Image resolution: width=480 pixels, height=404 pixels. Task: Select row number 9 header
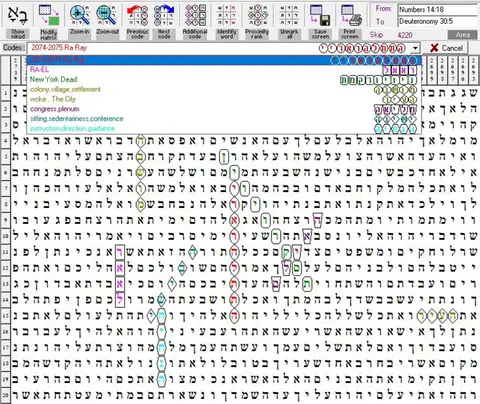click(6, 220)
